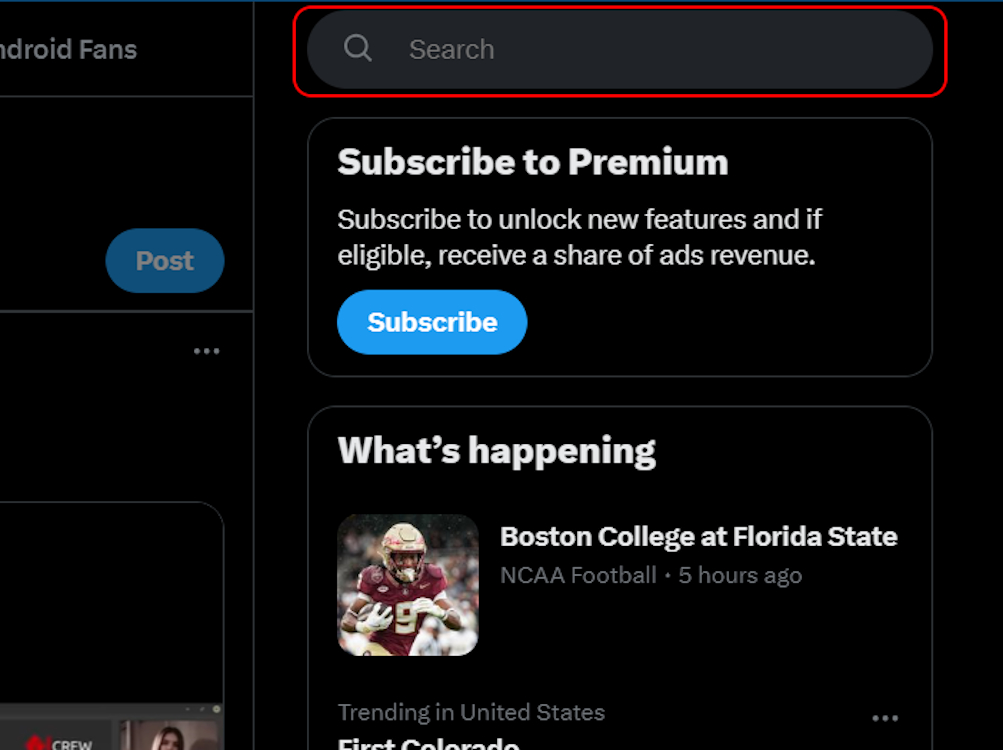The width and height of the screenshot is (1003, 750).
Task: Open the Boston College at Florida State story
Action: (x=698, y=537)
